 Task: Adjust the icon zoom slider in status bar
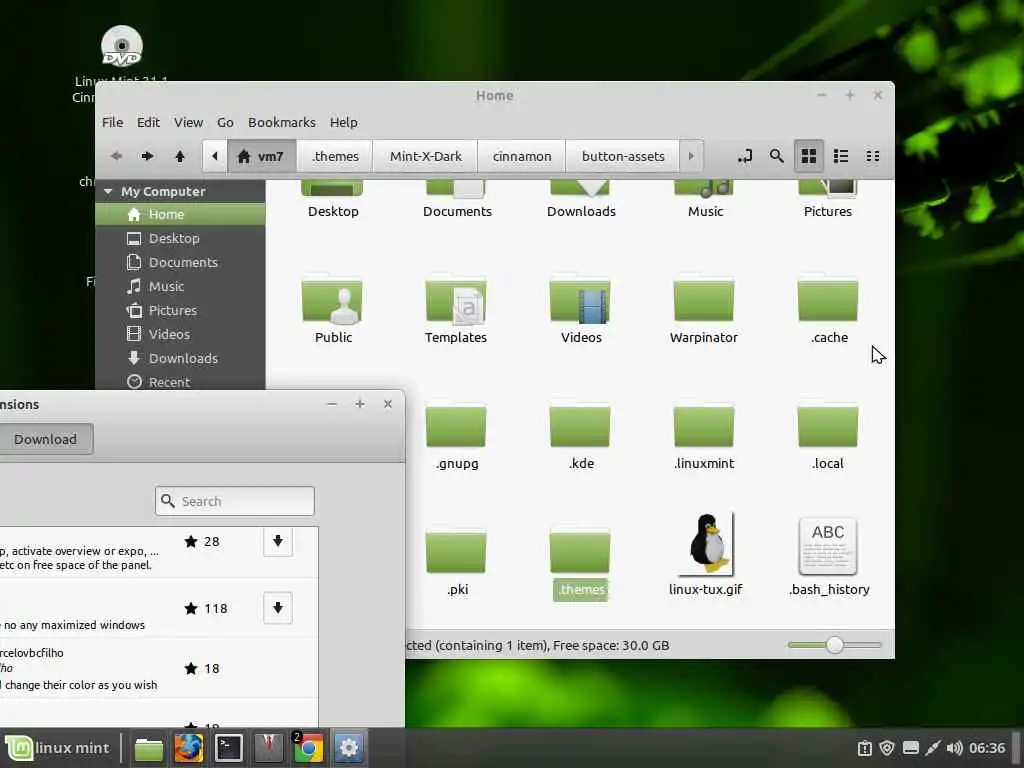pos(834,645)
